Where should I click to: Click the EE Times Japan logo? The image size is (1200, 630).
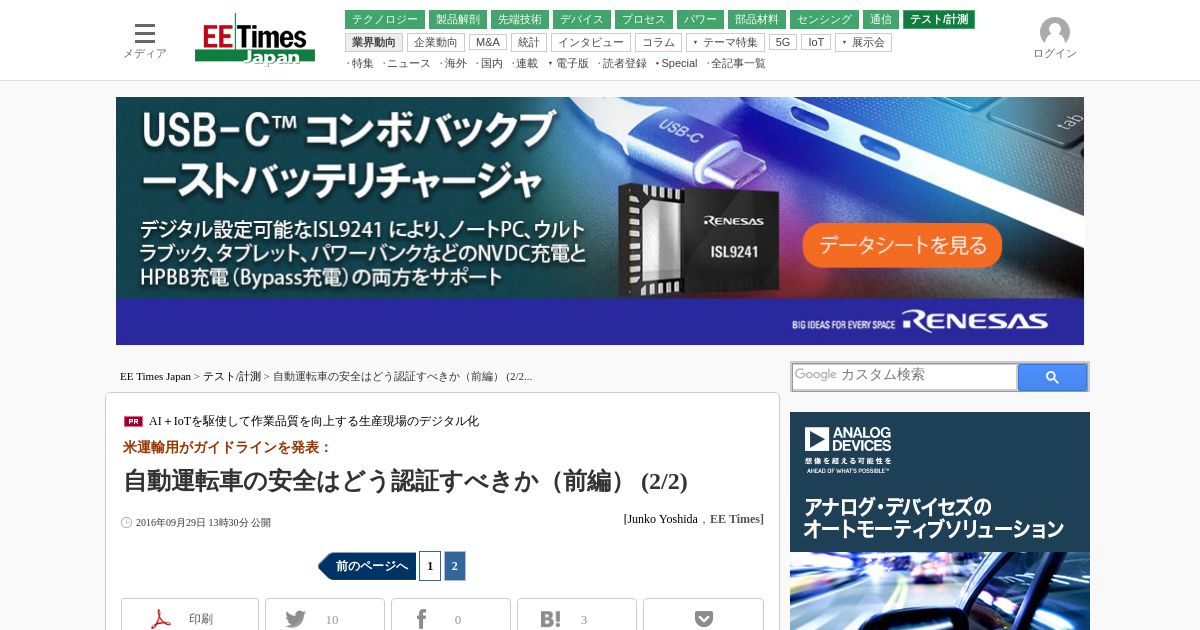255,40
